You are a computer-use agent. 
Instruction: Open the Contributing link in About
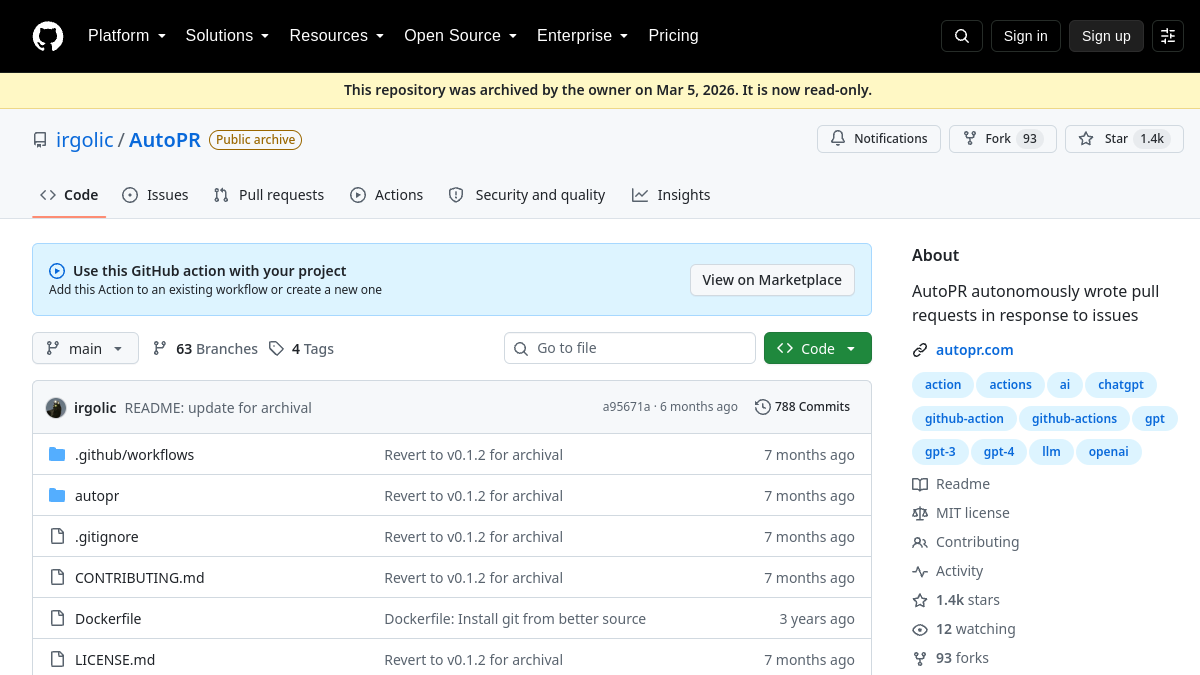(x=966, y=542)
